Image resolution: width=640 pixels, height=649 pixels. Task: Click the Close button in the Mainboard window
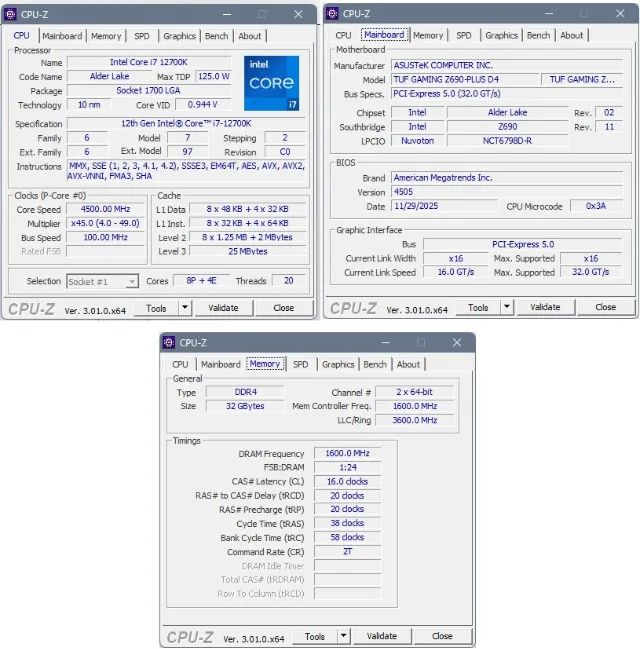click(x=606, y=307)
